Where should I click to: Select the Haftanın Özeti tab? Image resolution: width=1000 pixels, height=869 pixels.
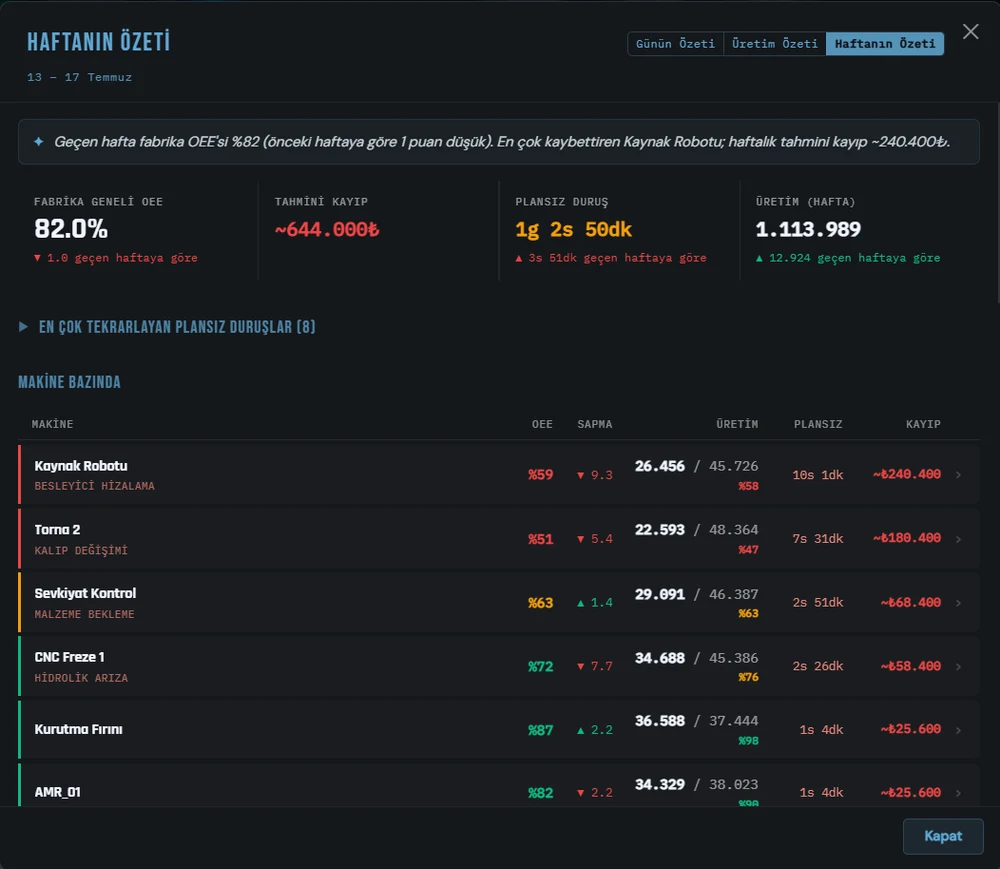pyautogui.click(x=885, y=44)
